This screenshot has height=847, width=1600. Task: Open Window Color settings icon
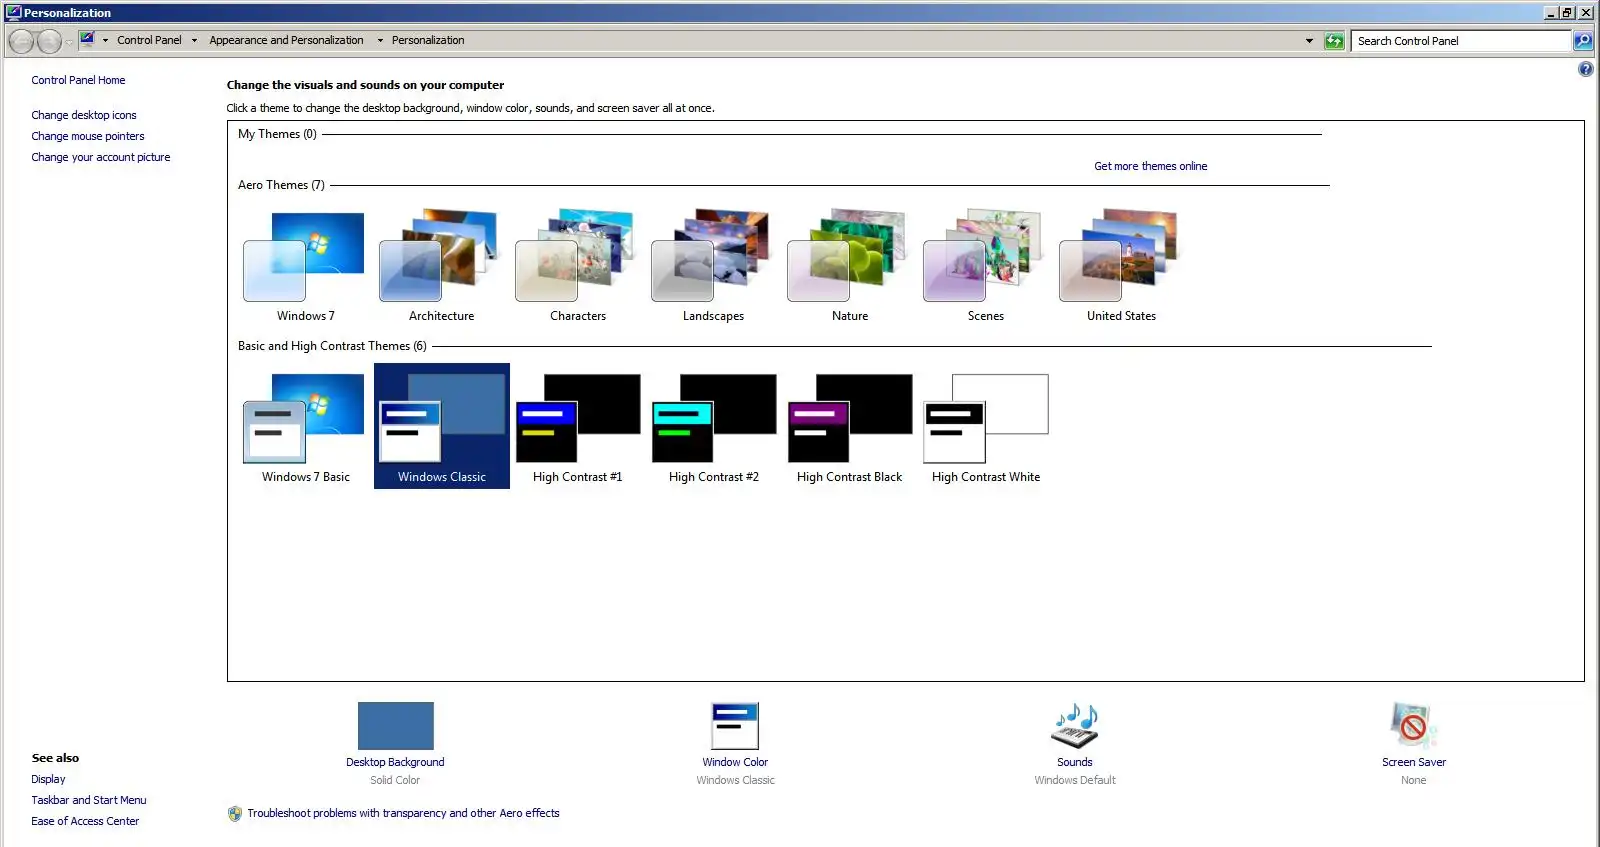coord(735,726)
